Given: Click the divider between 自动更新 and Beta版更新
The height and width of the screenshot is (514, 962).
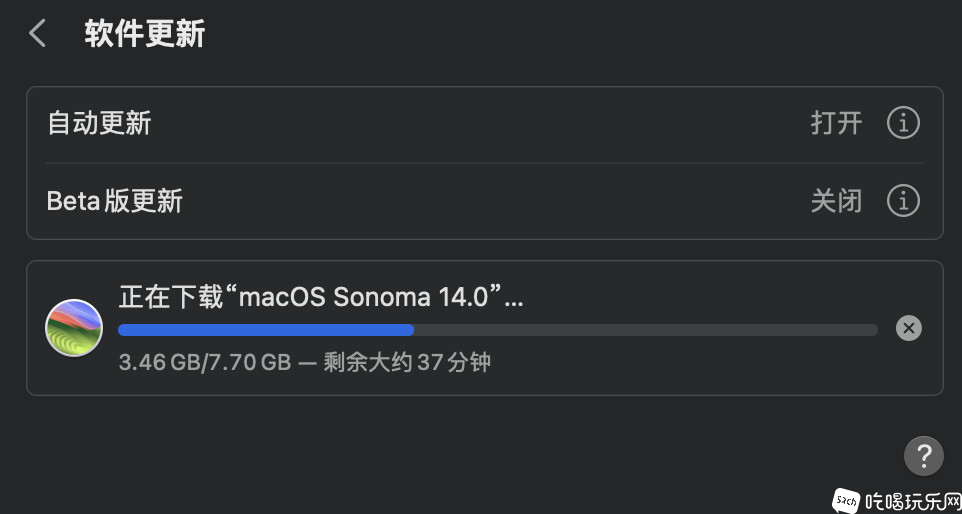Looking at the screenshot, I should pos(485,163).
